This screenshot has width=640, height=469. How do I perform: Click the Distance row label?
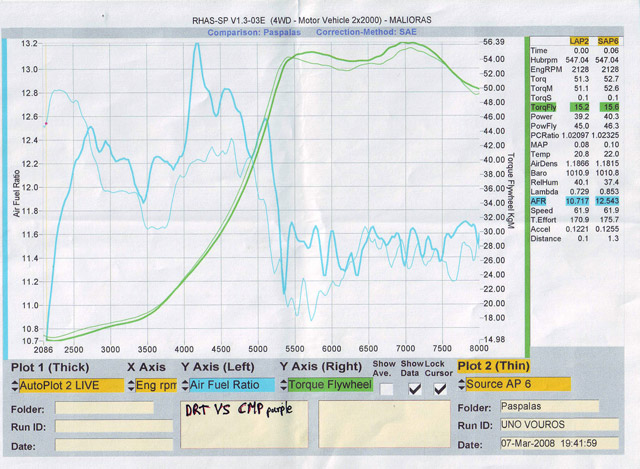[x=546, y=238]
